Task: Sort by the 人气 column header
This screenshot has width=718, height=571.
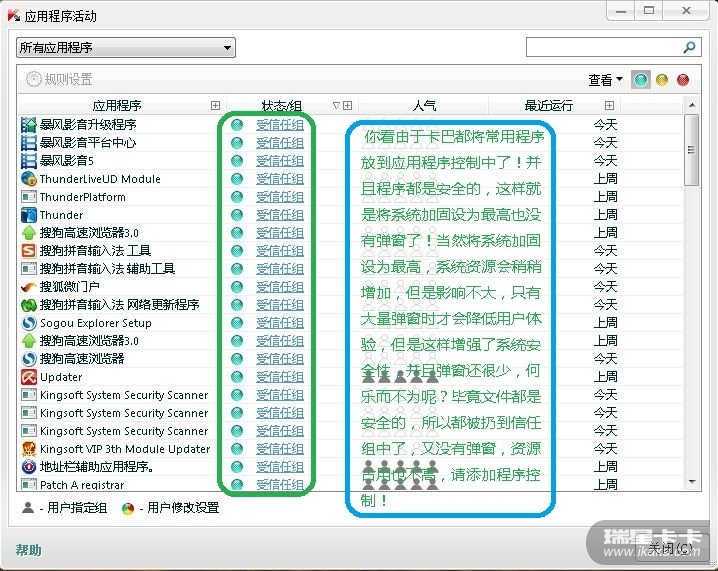Action: click(x=424, y=106)
